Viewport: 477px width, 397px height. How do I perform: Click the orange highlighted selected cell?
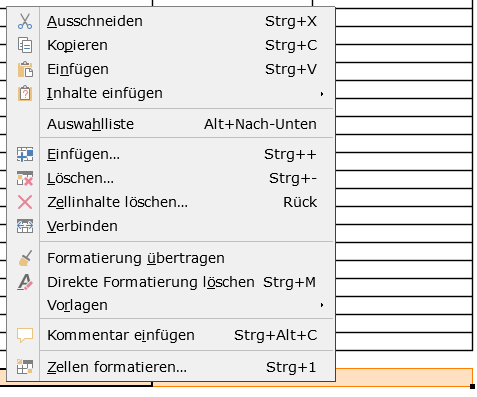404,377
